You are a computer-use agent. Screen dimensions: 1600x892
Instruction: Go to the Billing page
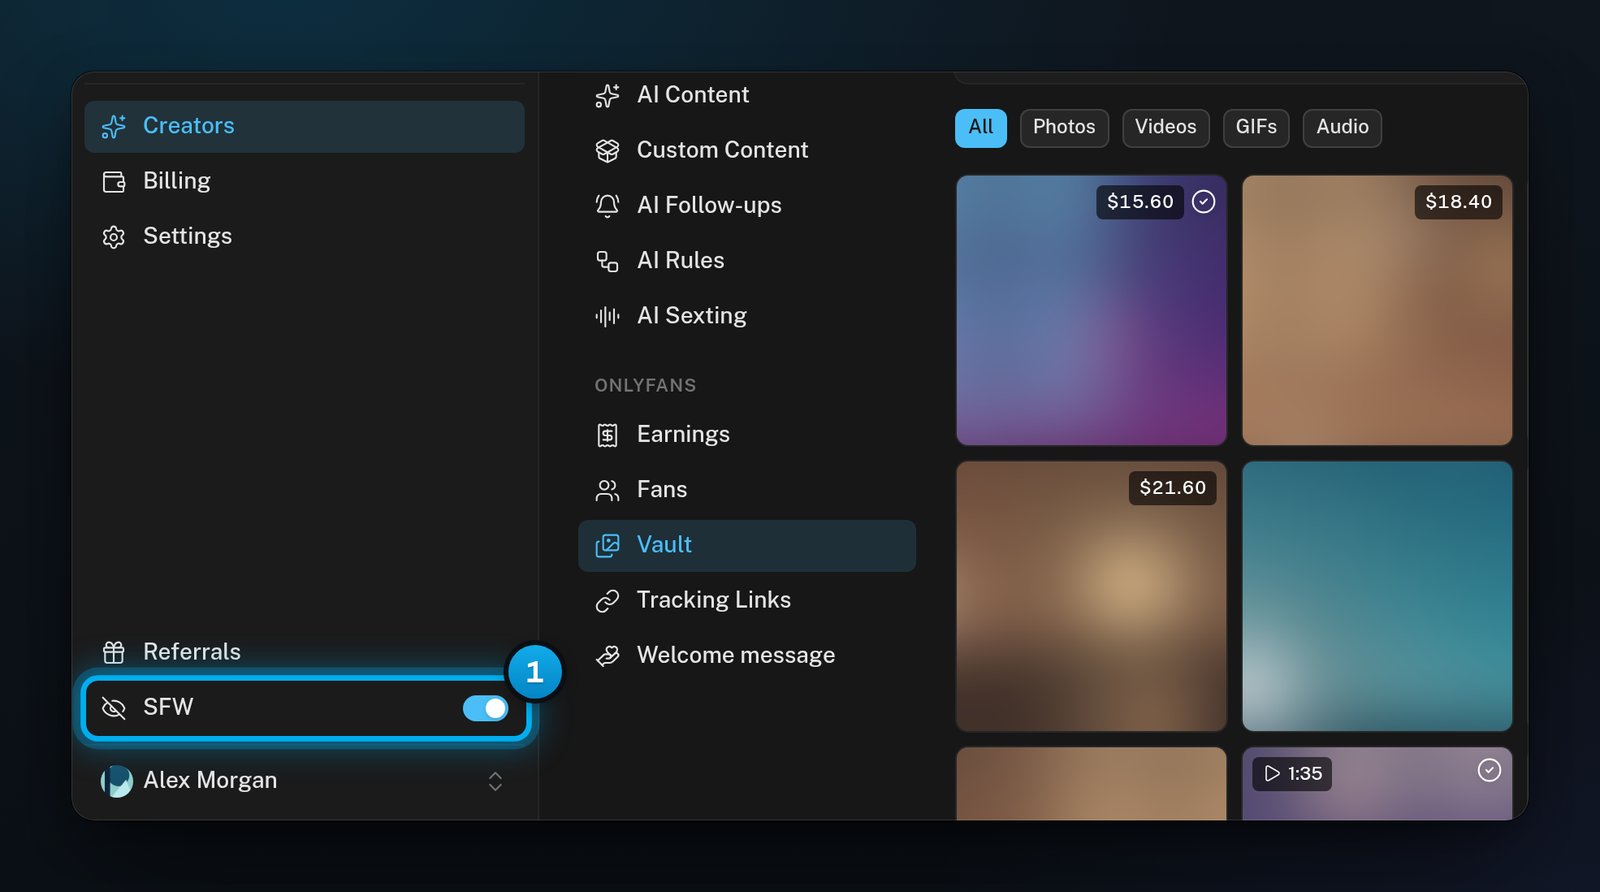point(304,181)
